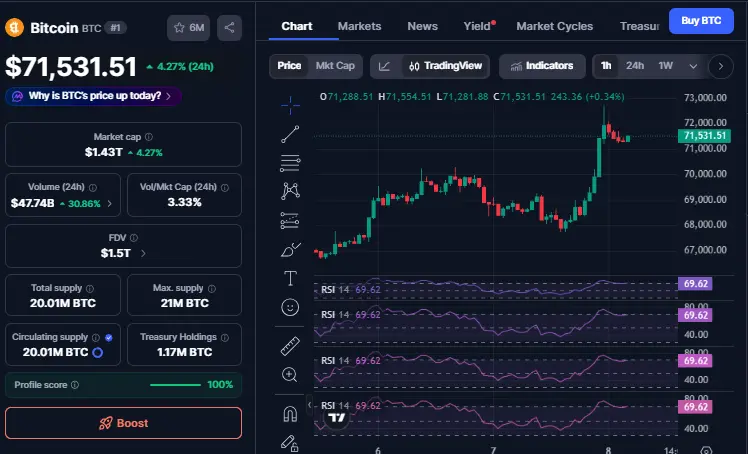Open the Yield tab
Screen dimensions: 748x454
479,26
